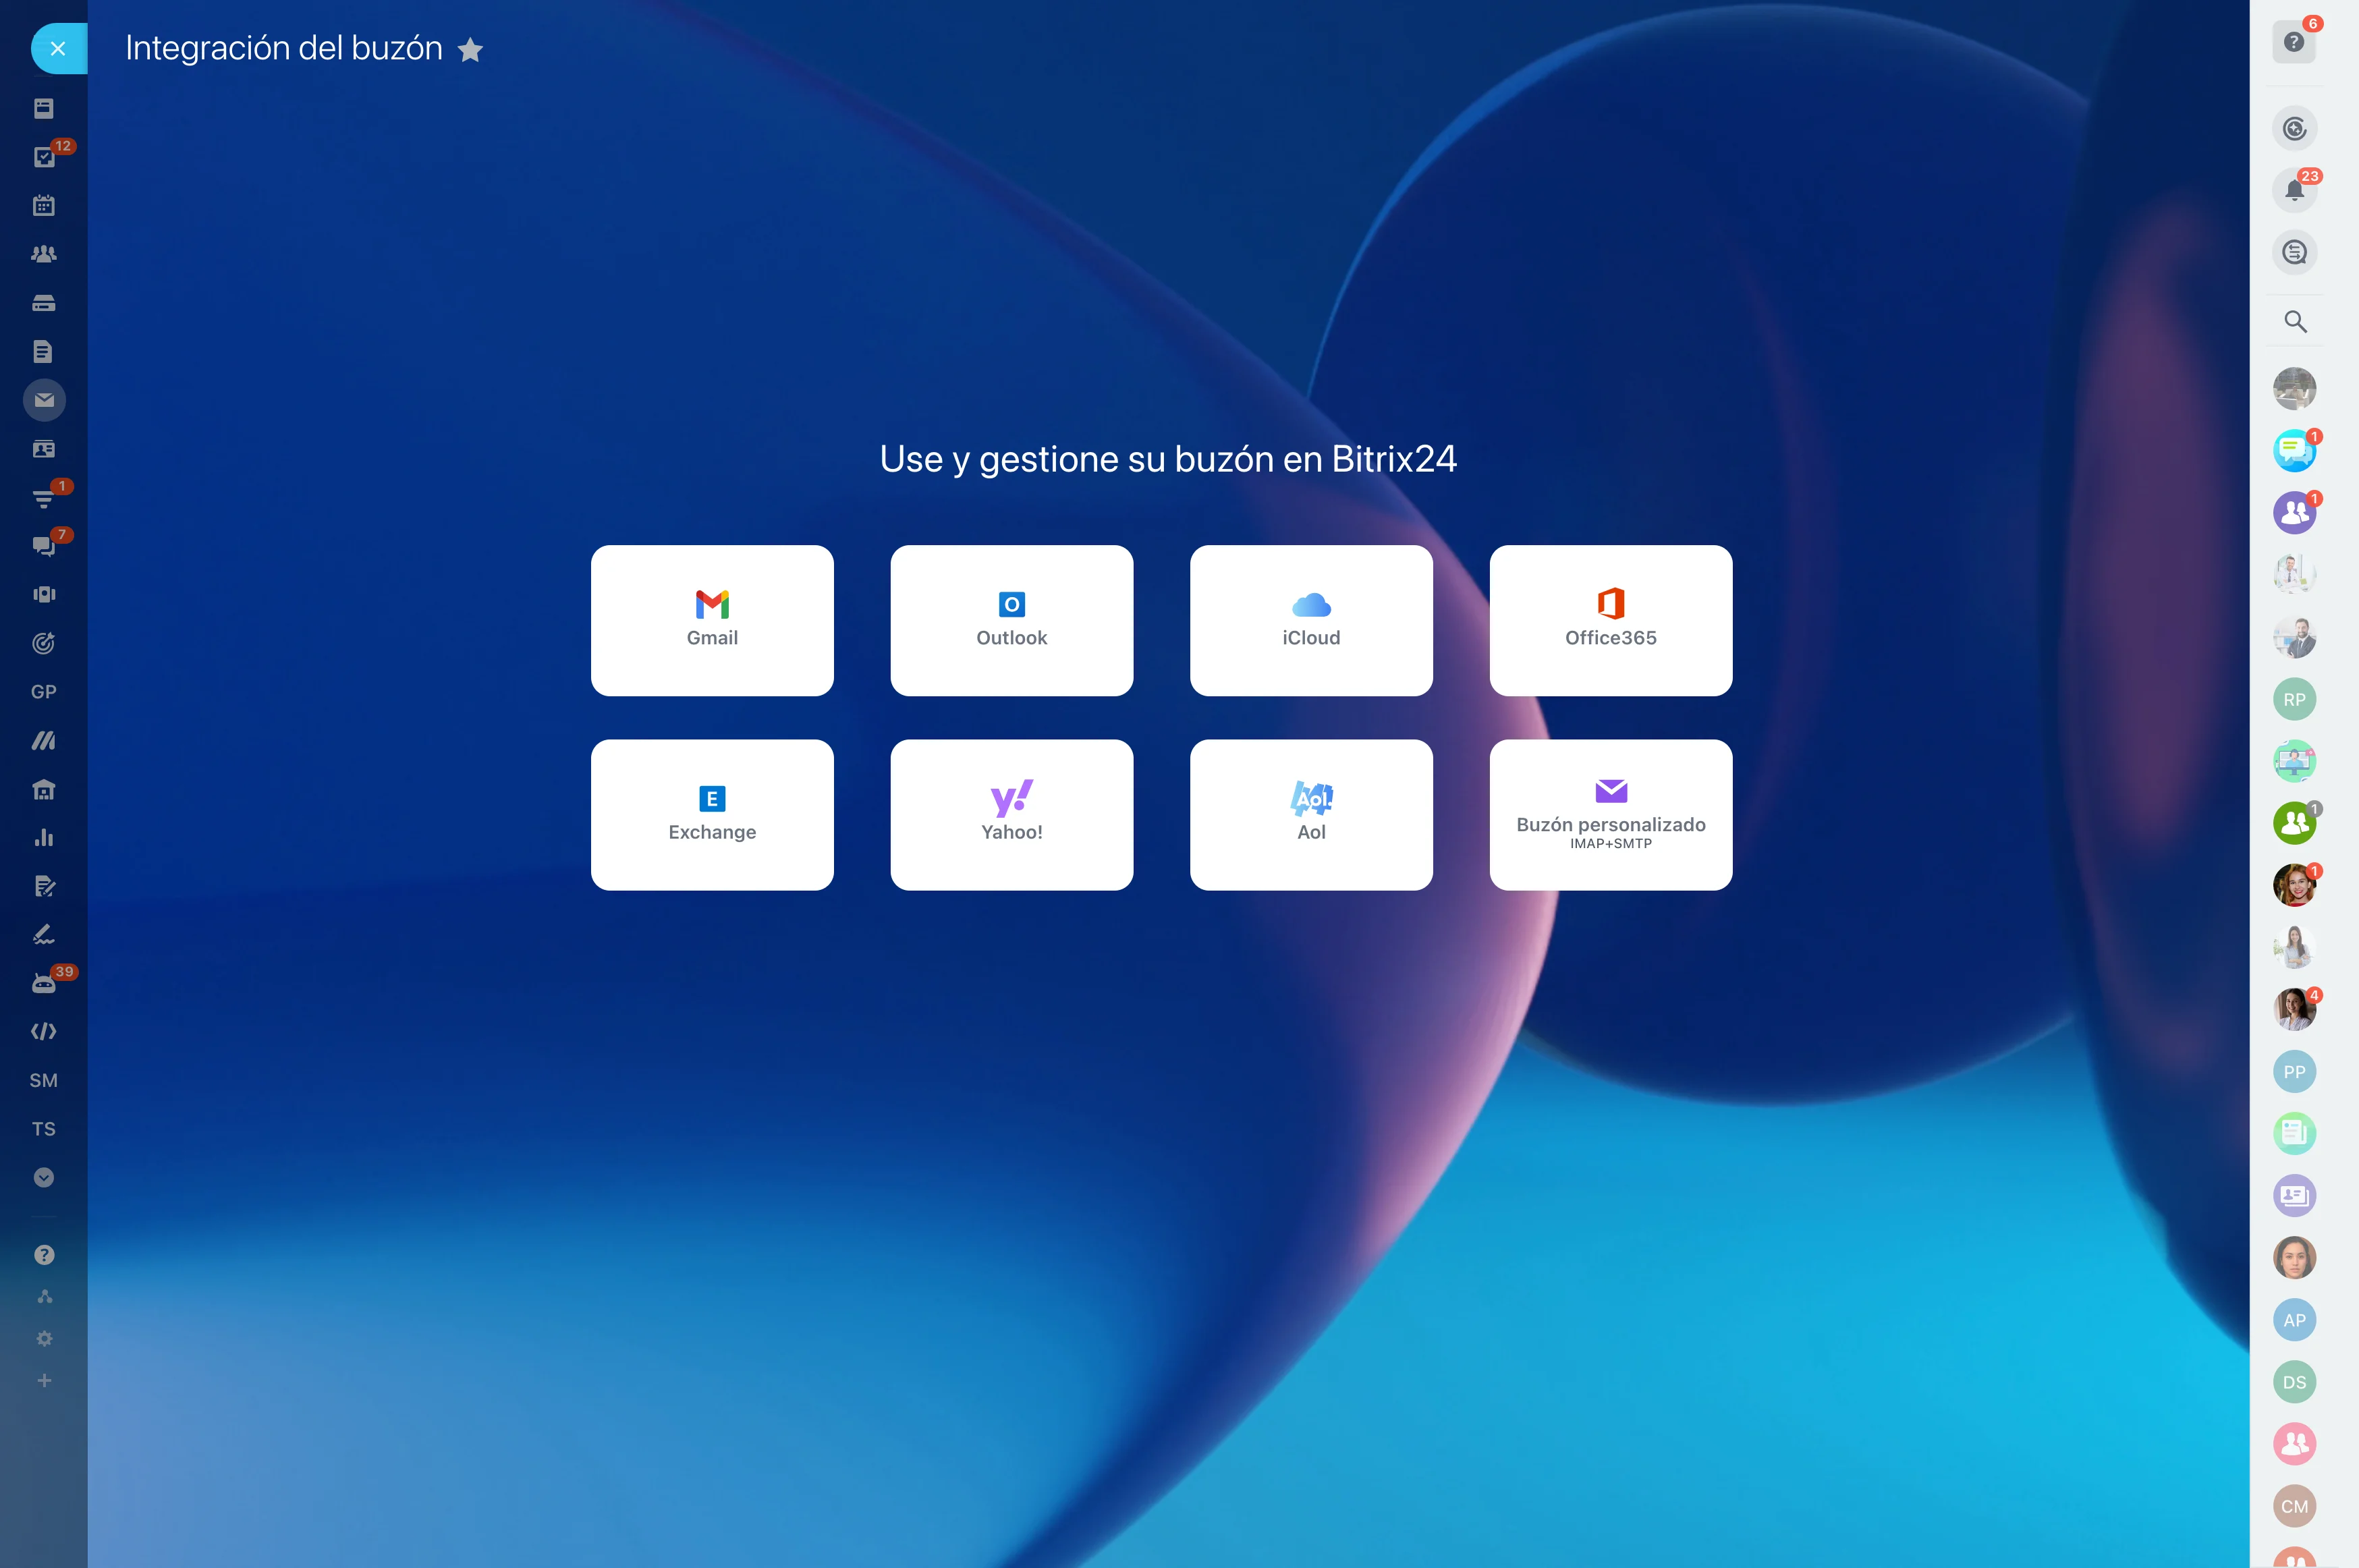Select the Outlook mailbox option

pos(1011,620)
